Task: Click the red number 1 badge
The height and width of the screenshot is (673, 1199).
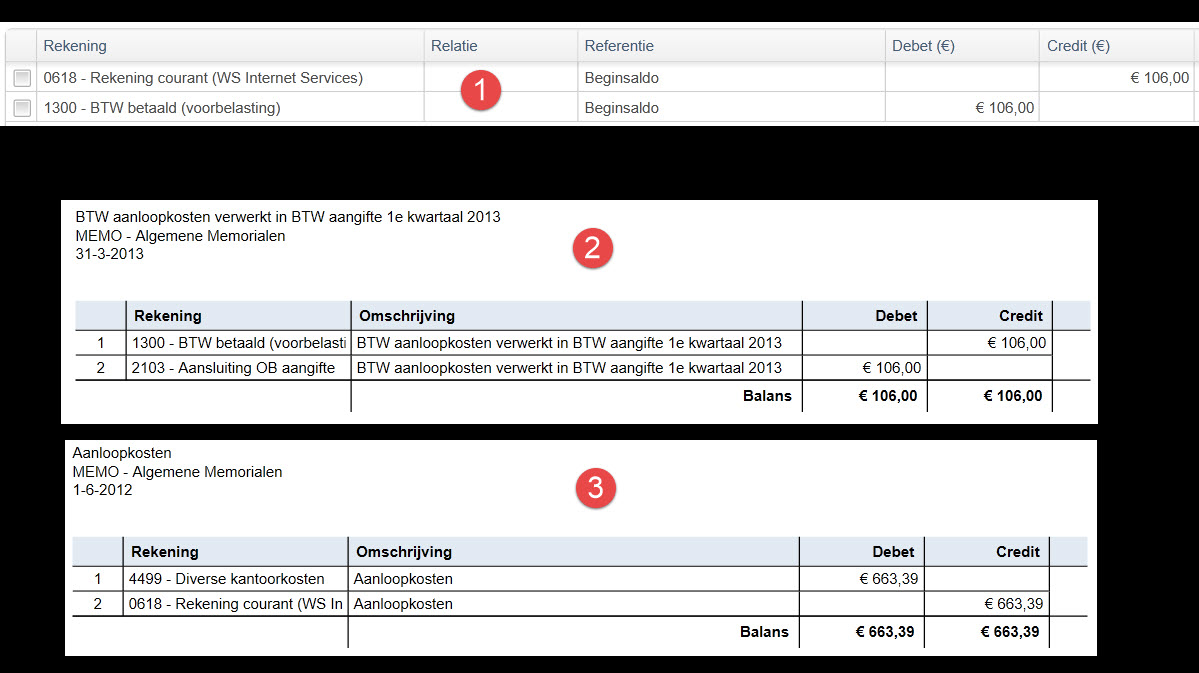Action: [480, 91]
